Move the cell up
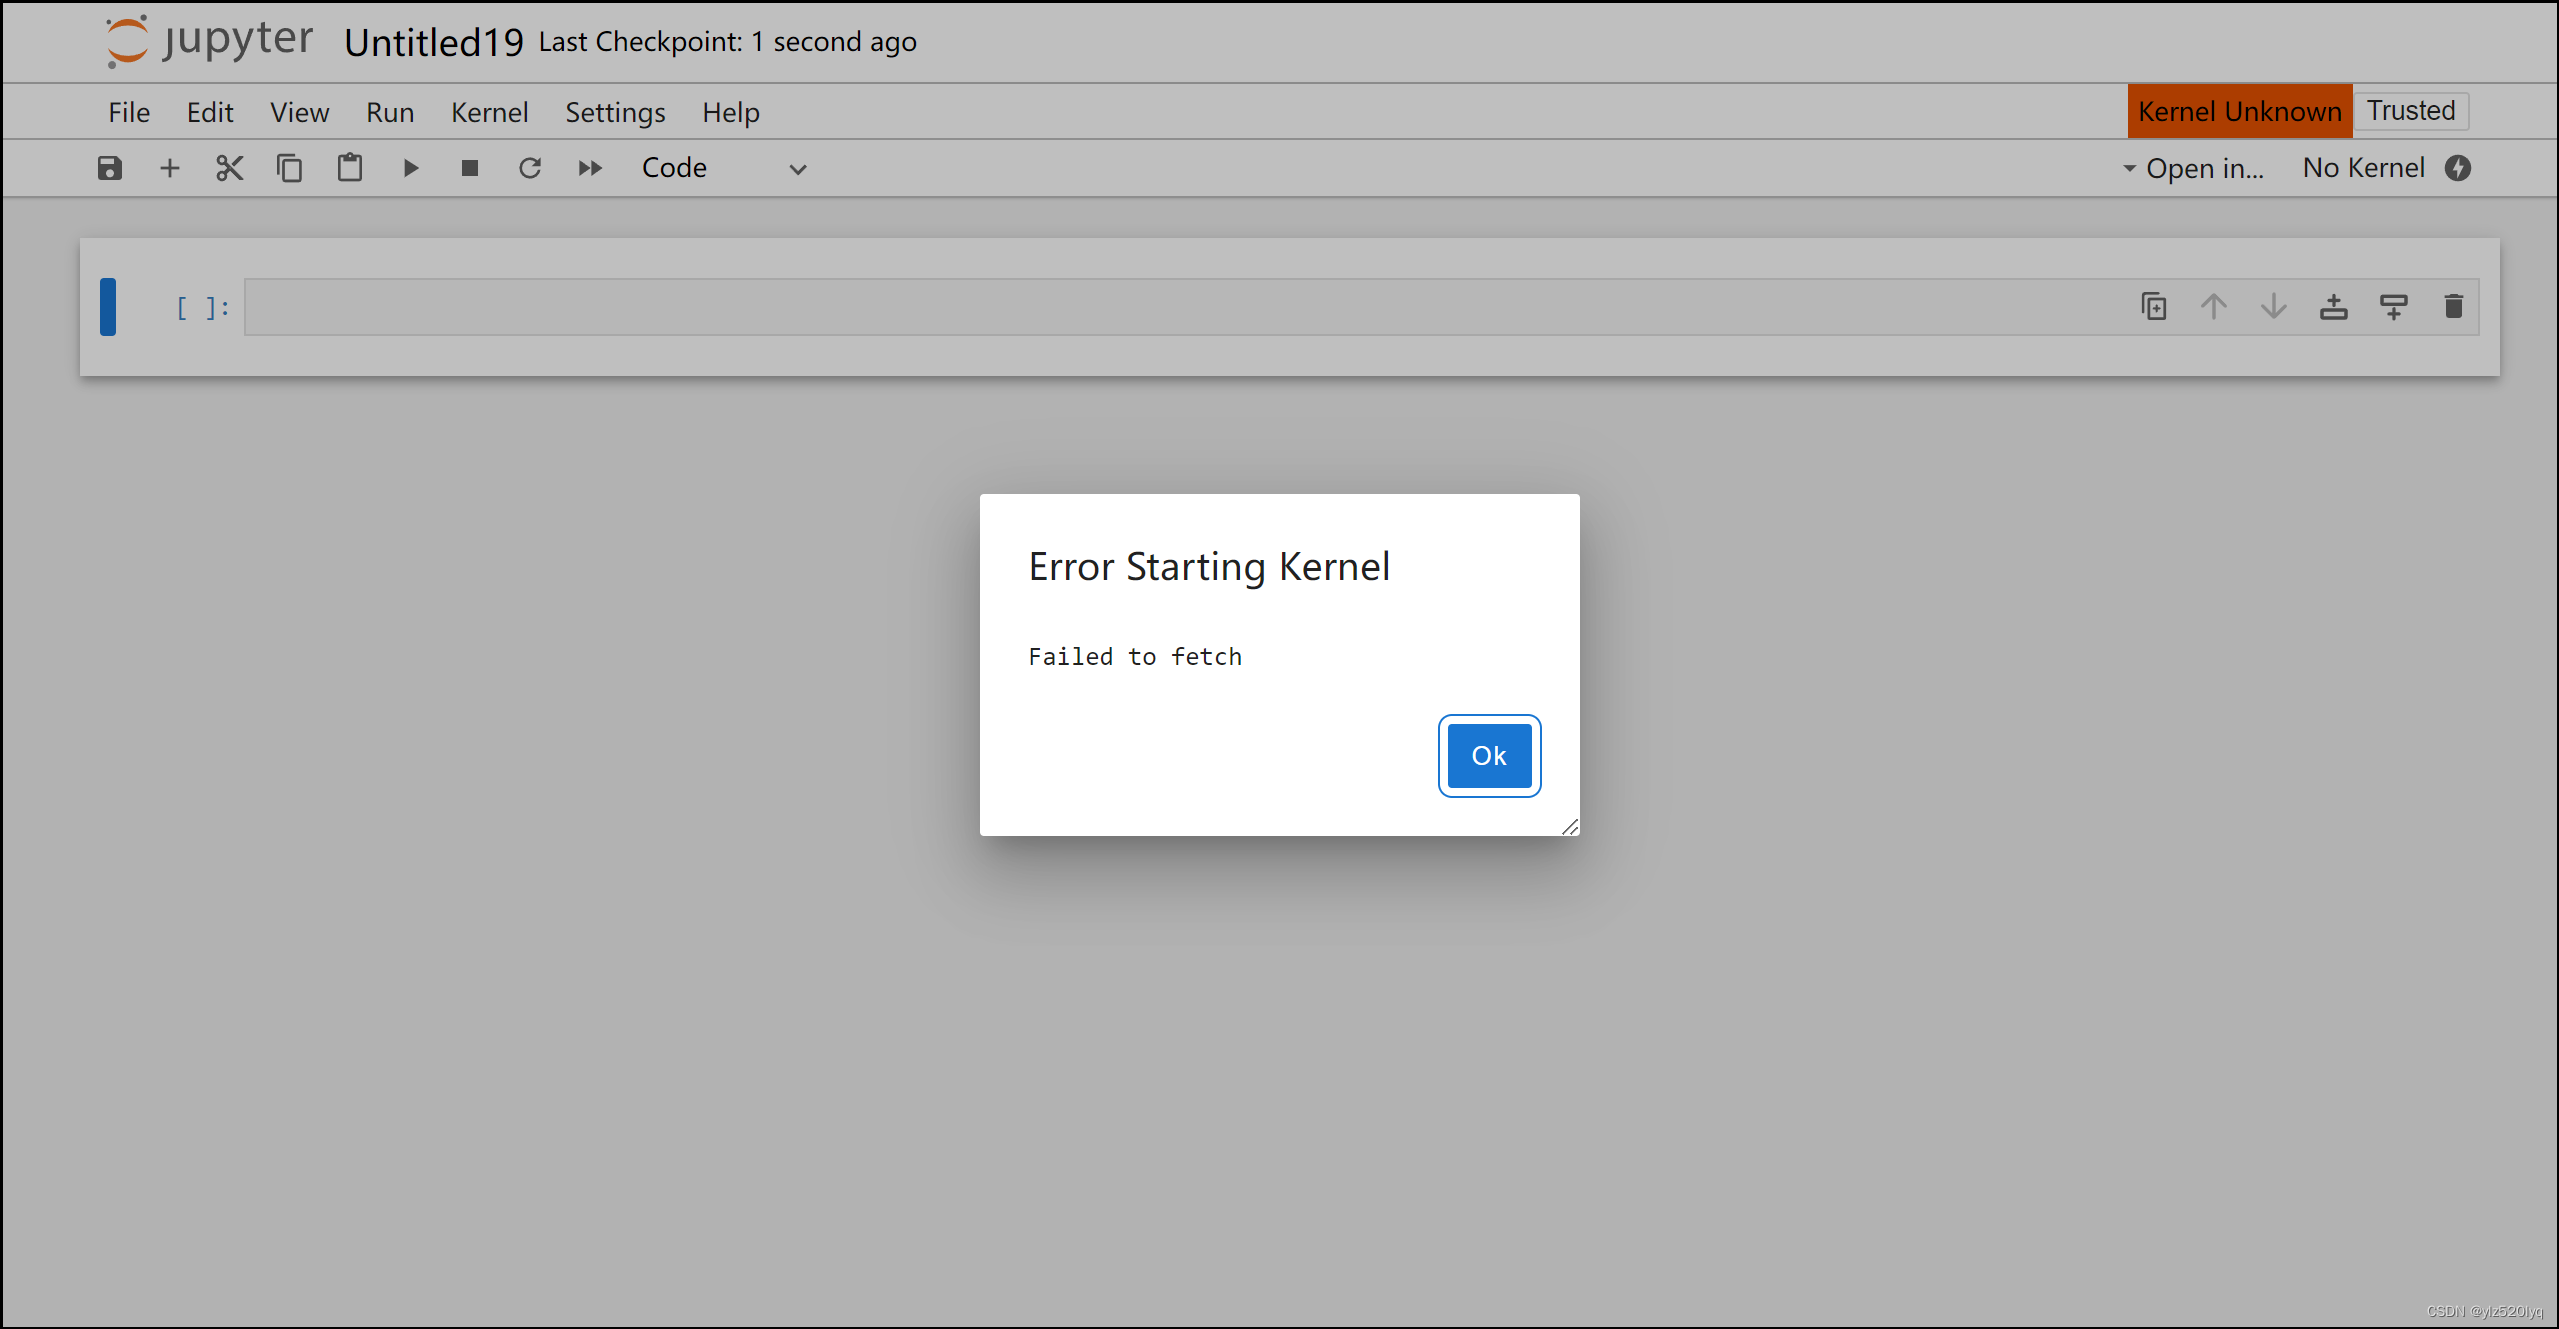 click(2213, 306)
